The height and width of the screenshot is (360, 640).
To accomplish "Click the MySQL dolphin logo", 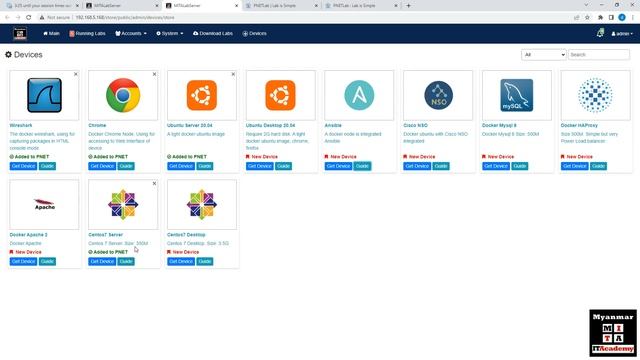I will (517, 95).
